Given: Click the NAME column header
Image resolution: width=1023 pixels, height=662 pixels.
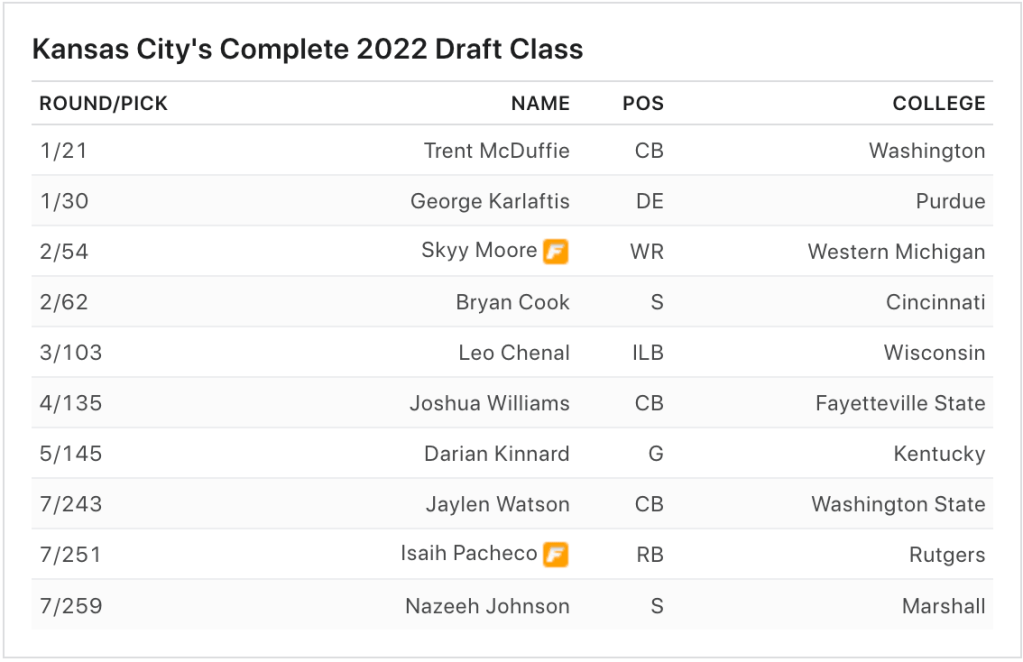Looking at the screenshot, I should pyautogui.click(x=540, y=103).
